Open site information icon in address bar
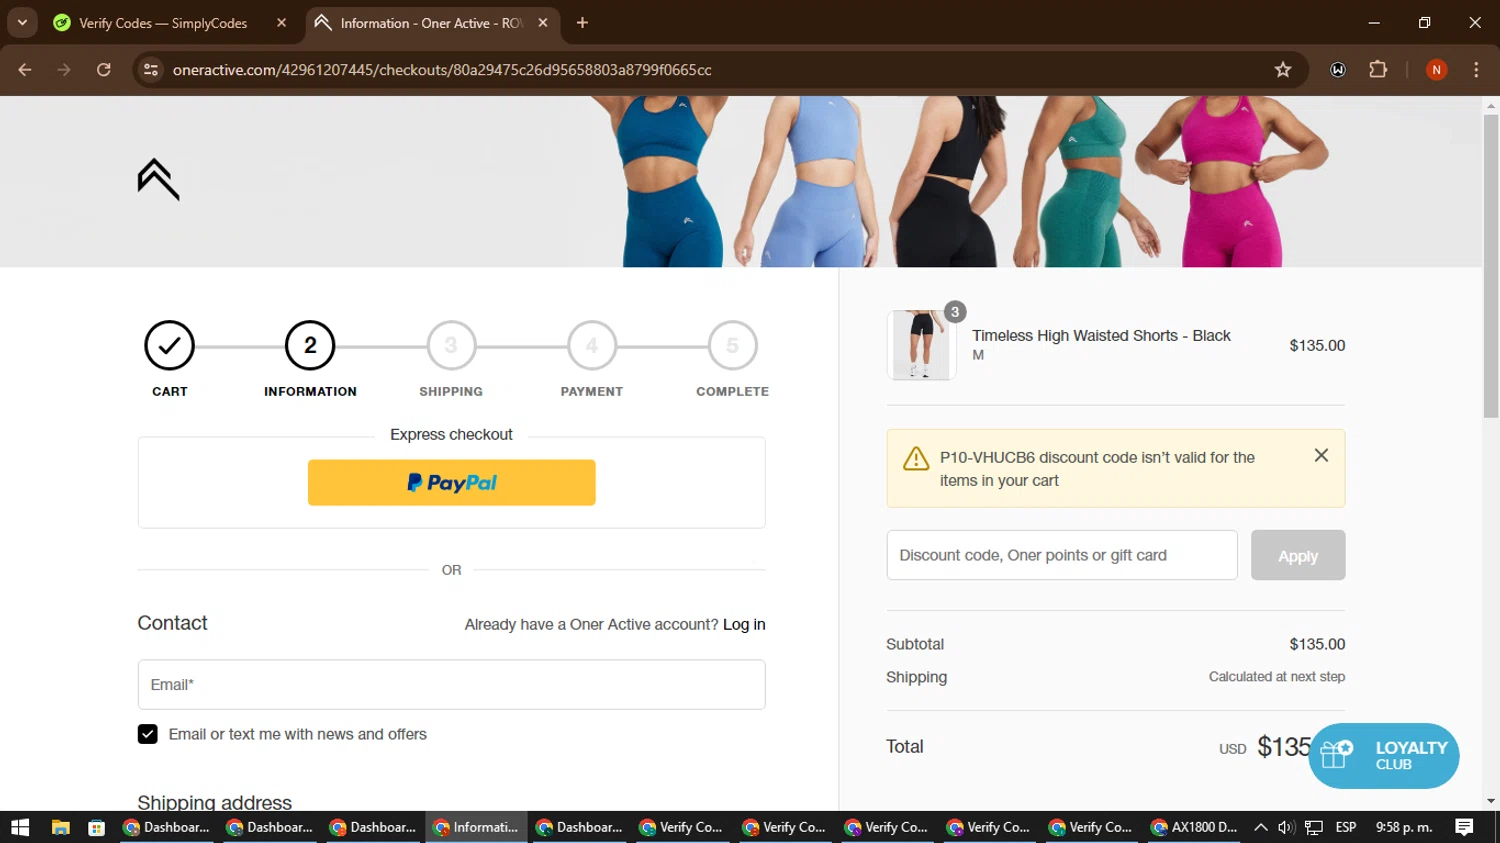Viewport: 1500px width, 843px height. click(151, 70)
